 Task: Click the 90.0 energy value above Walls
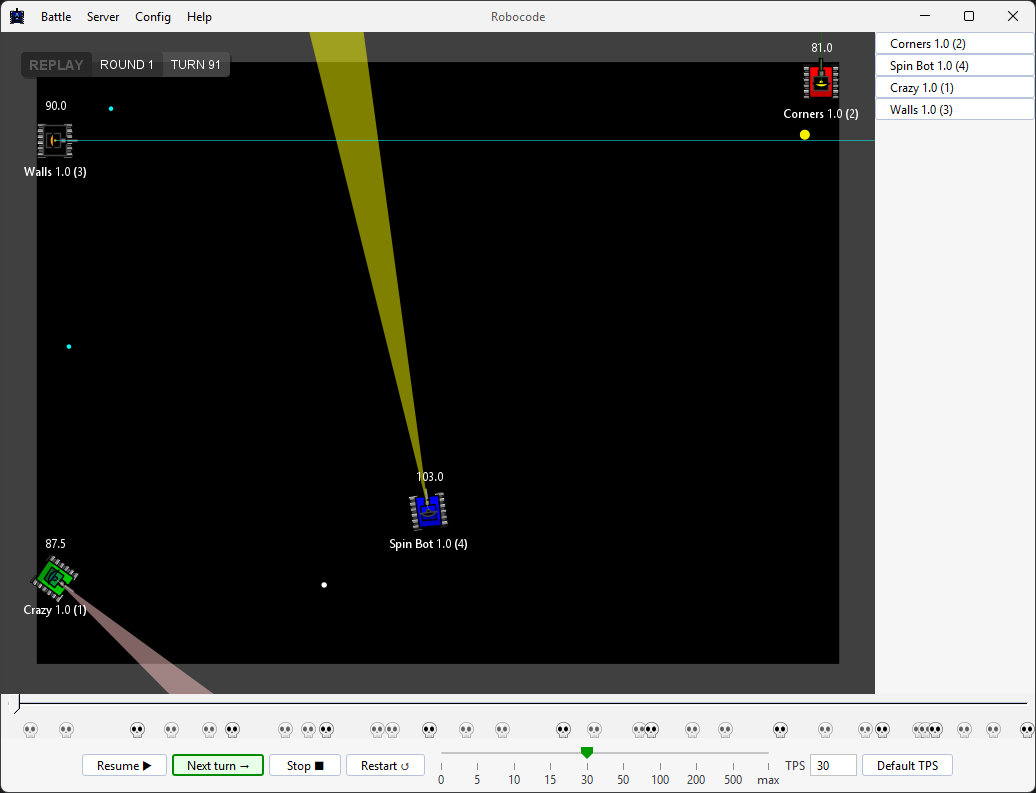tap(56, 106)
